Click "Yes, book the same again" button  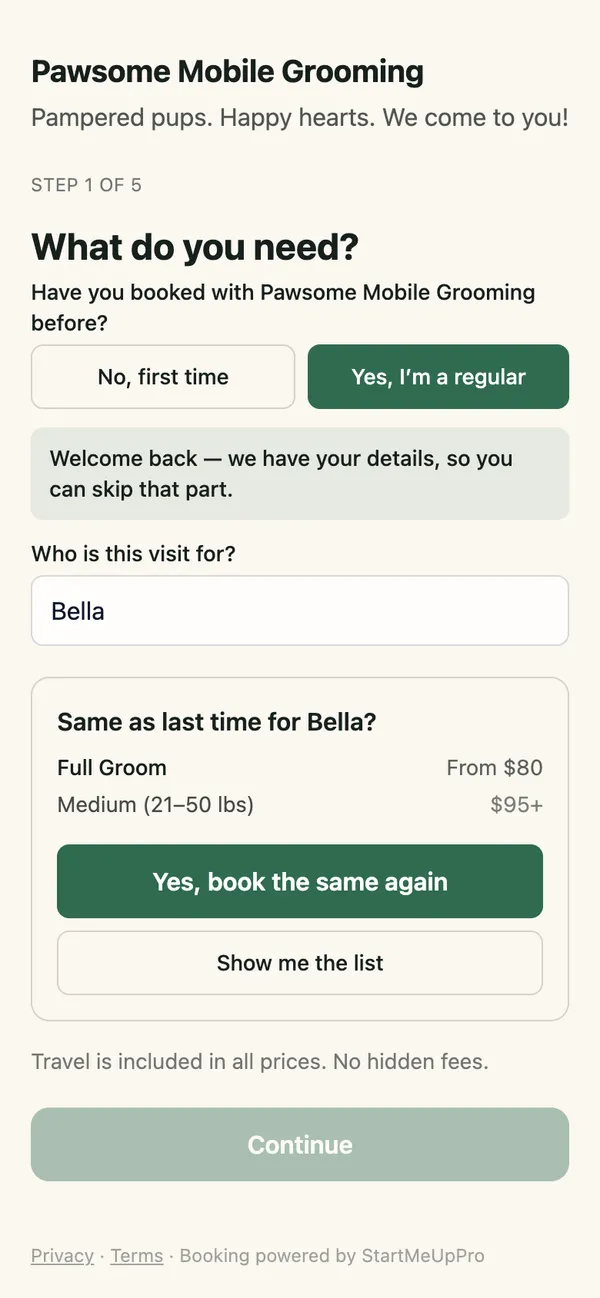click(x=300, y=882)
